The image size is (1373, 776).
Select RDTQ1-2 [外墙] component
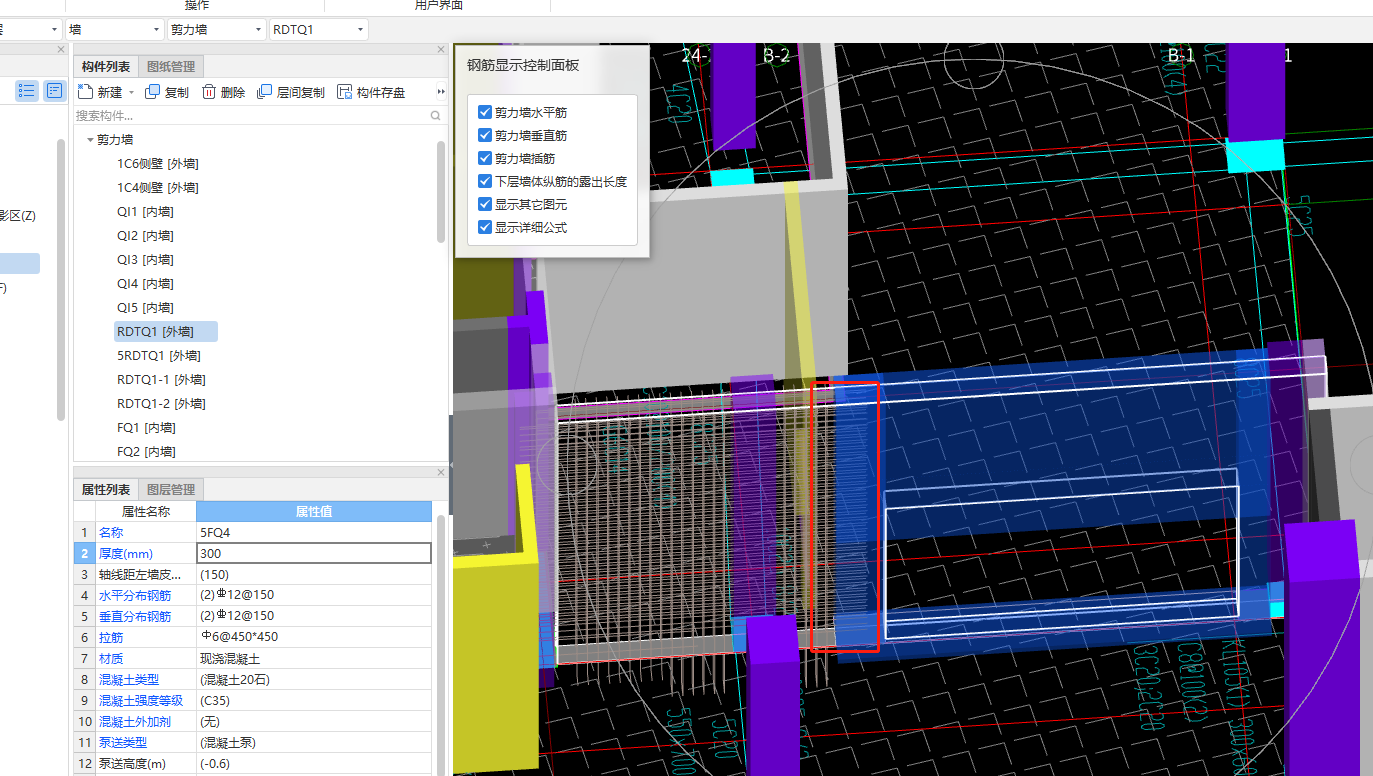coord(161,404)
